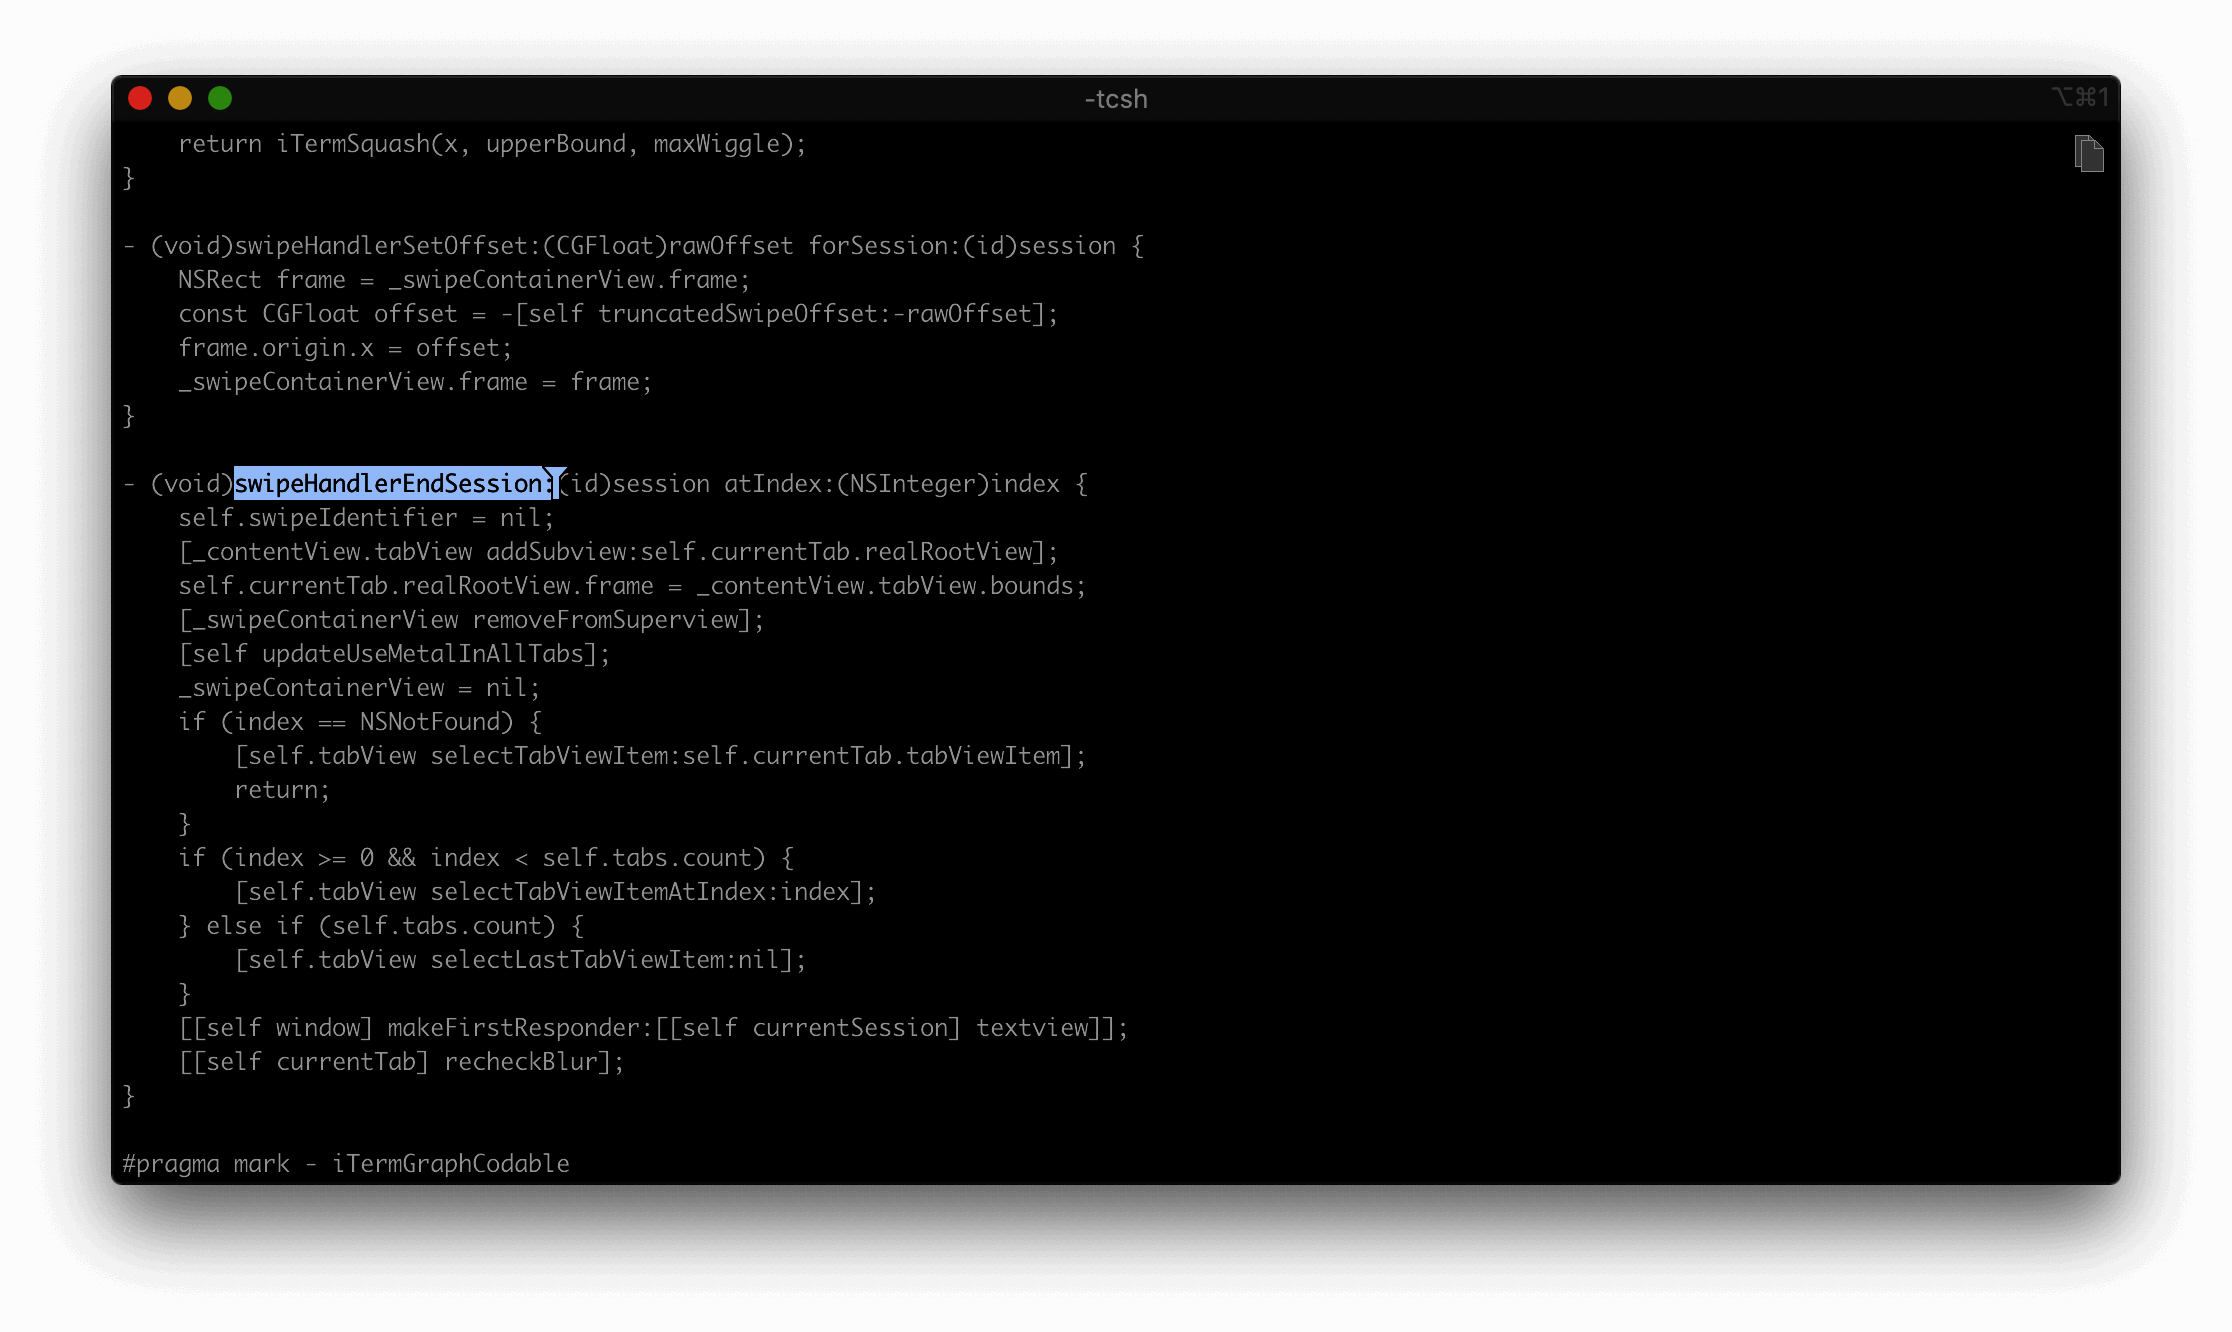The width and height of the screenshot is (2232, 1332).
Task: Click the word truncatedSwipeOffset
Action: (x=738, y=314)
